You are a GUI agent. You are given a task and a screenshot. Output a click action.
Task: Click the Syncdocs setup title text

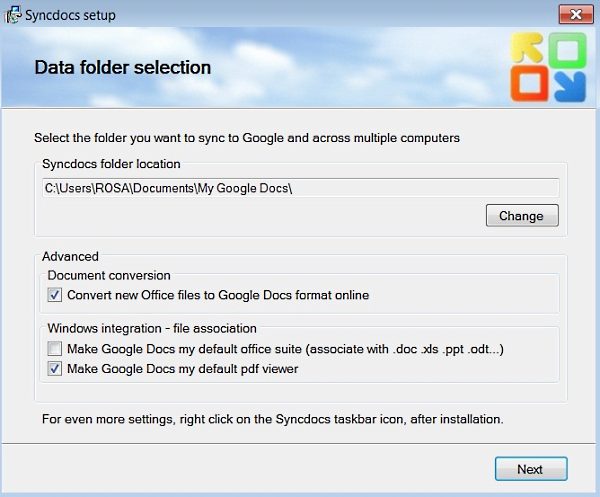pyautogui.click(x=73, y=15)
